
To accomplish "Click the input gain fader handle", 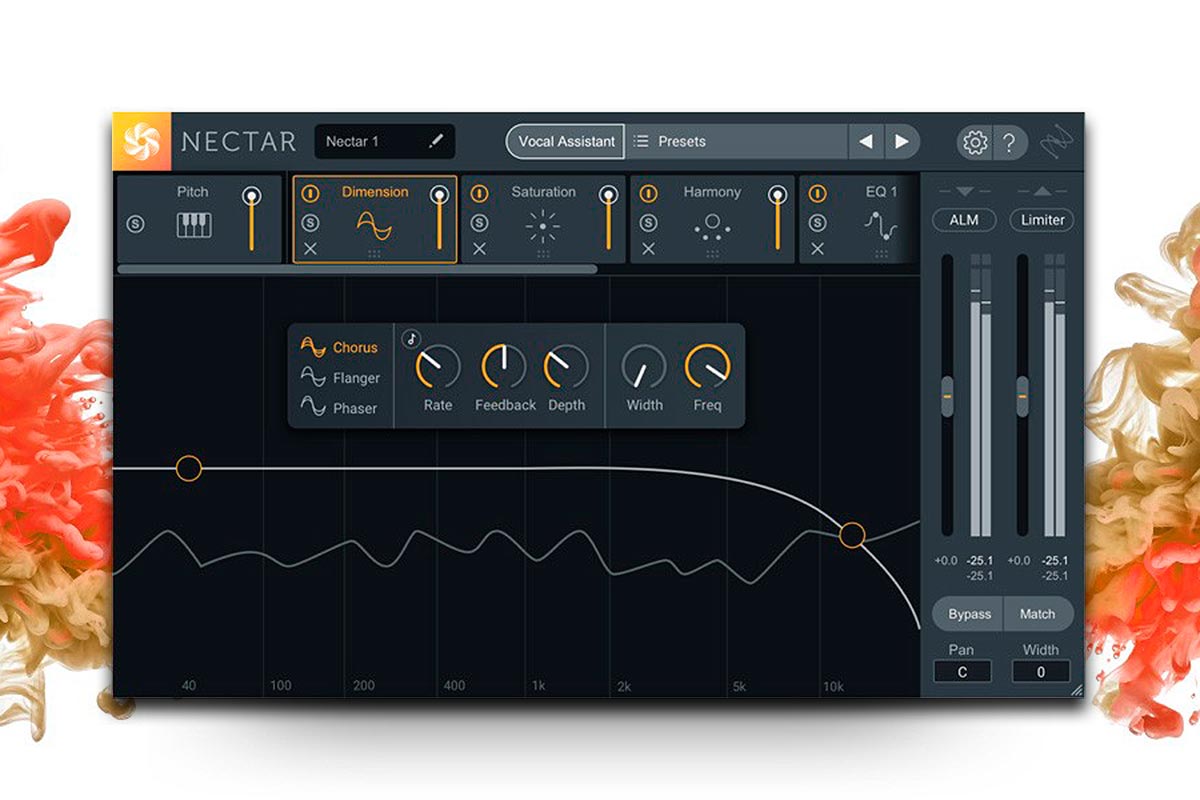I will 947,397.
